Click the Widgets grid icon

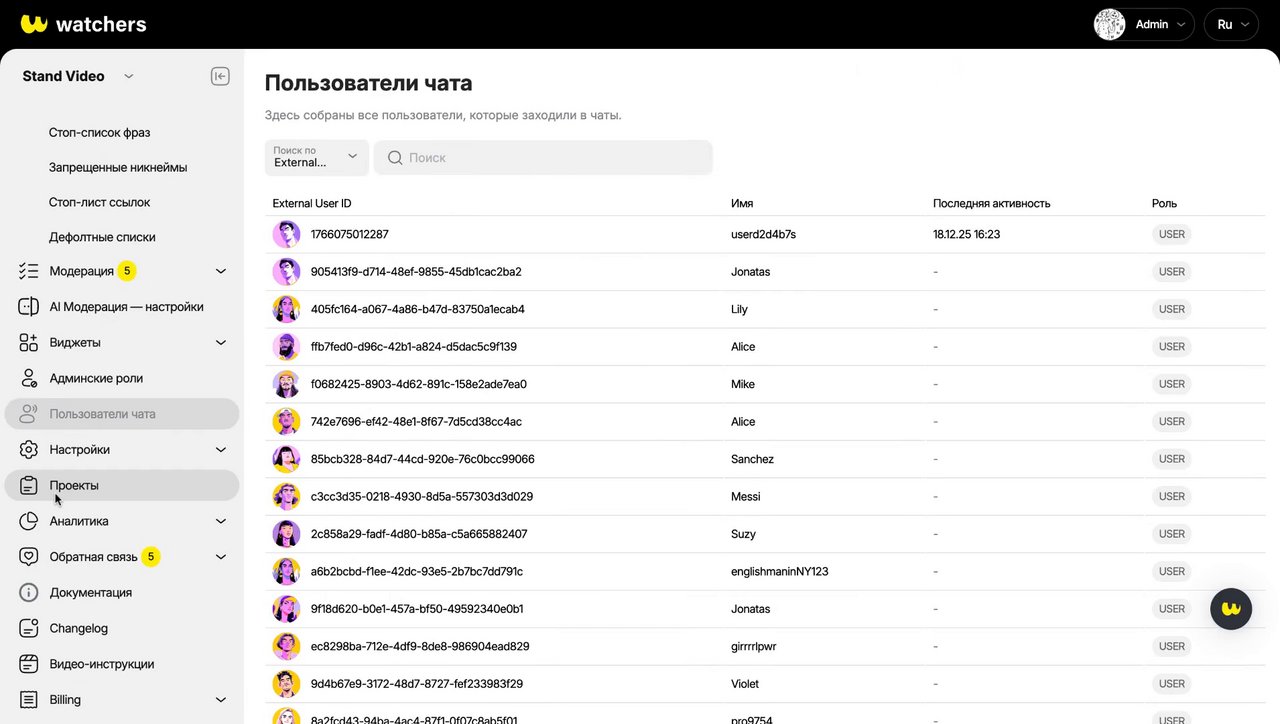[x=29, y=343]
